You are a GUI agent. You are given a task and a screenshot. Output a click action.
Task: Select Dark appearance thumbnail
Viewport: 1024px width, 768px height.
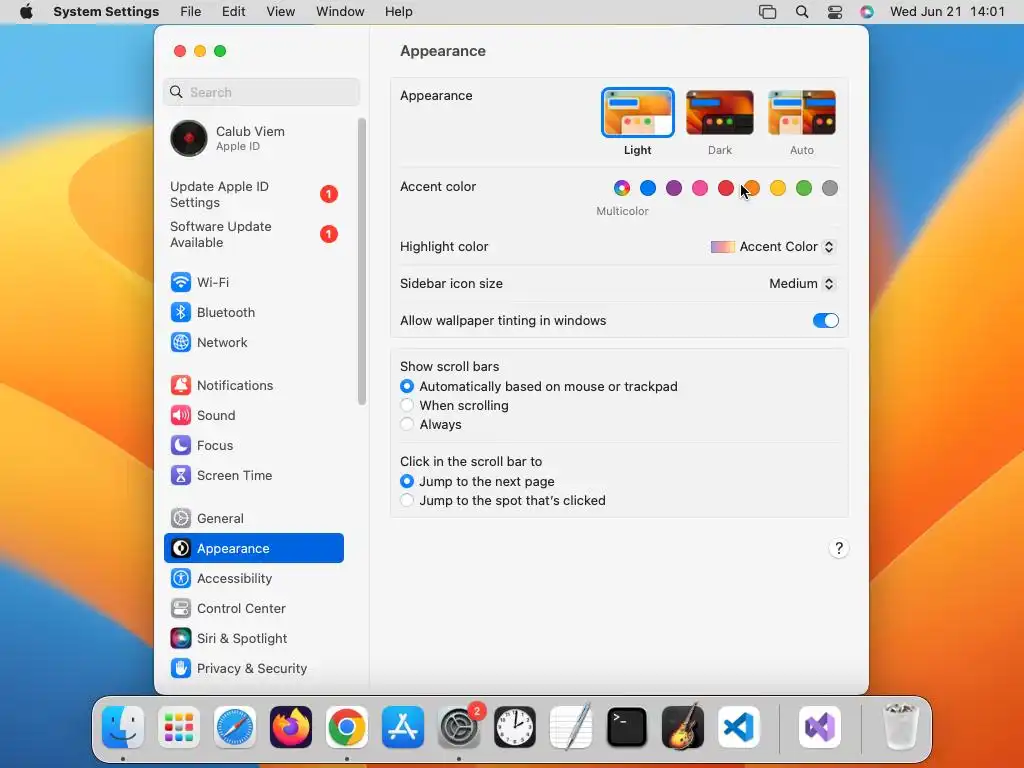(x=720, y=113)
